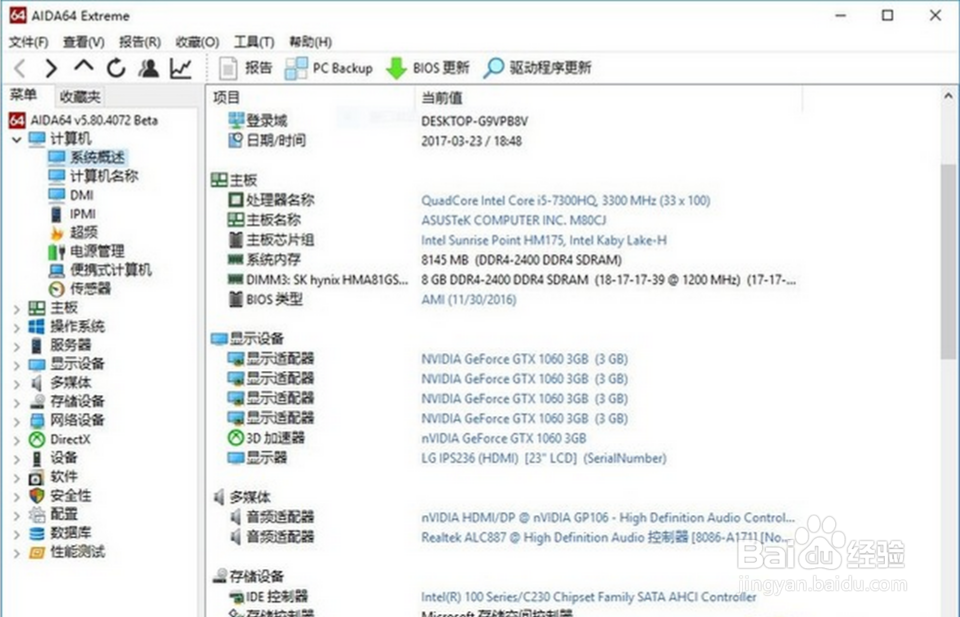This screenshot has height=617, width=960.
Task: Open the Realtek ALC887 audio link
Action: click(606, 537)
